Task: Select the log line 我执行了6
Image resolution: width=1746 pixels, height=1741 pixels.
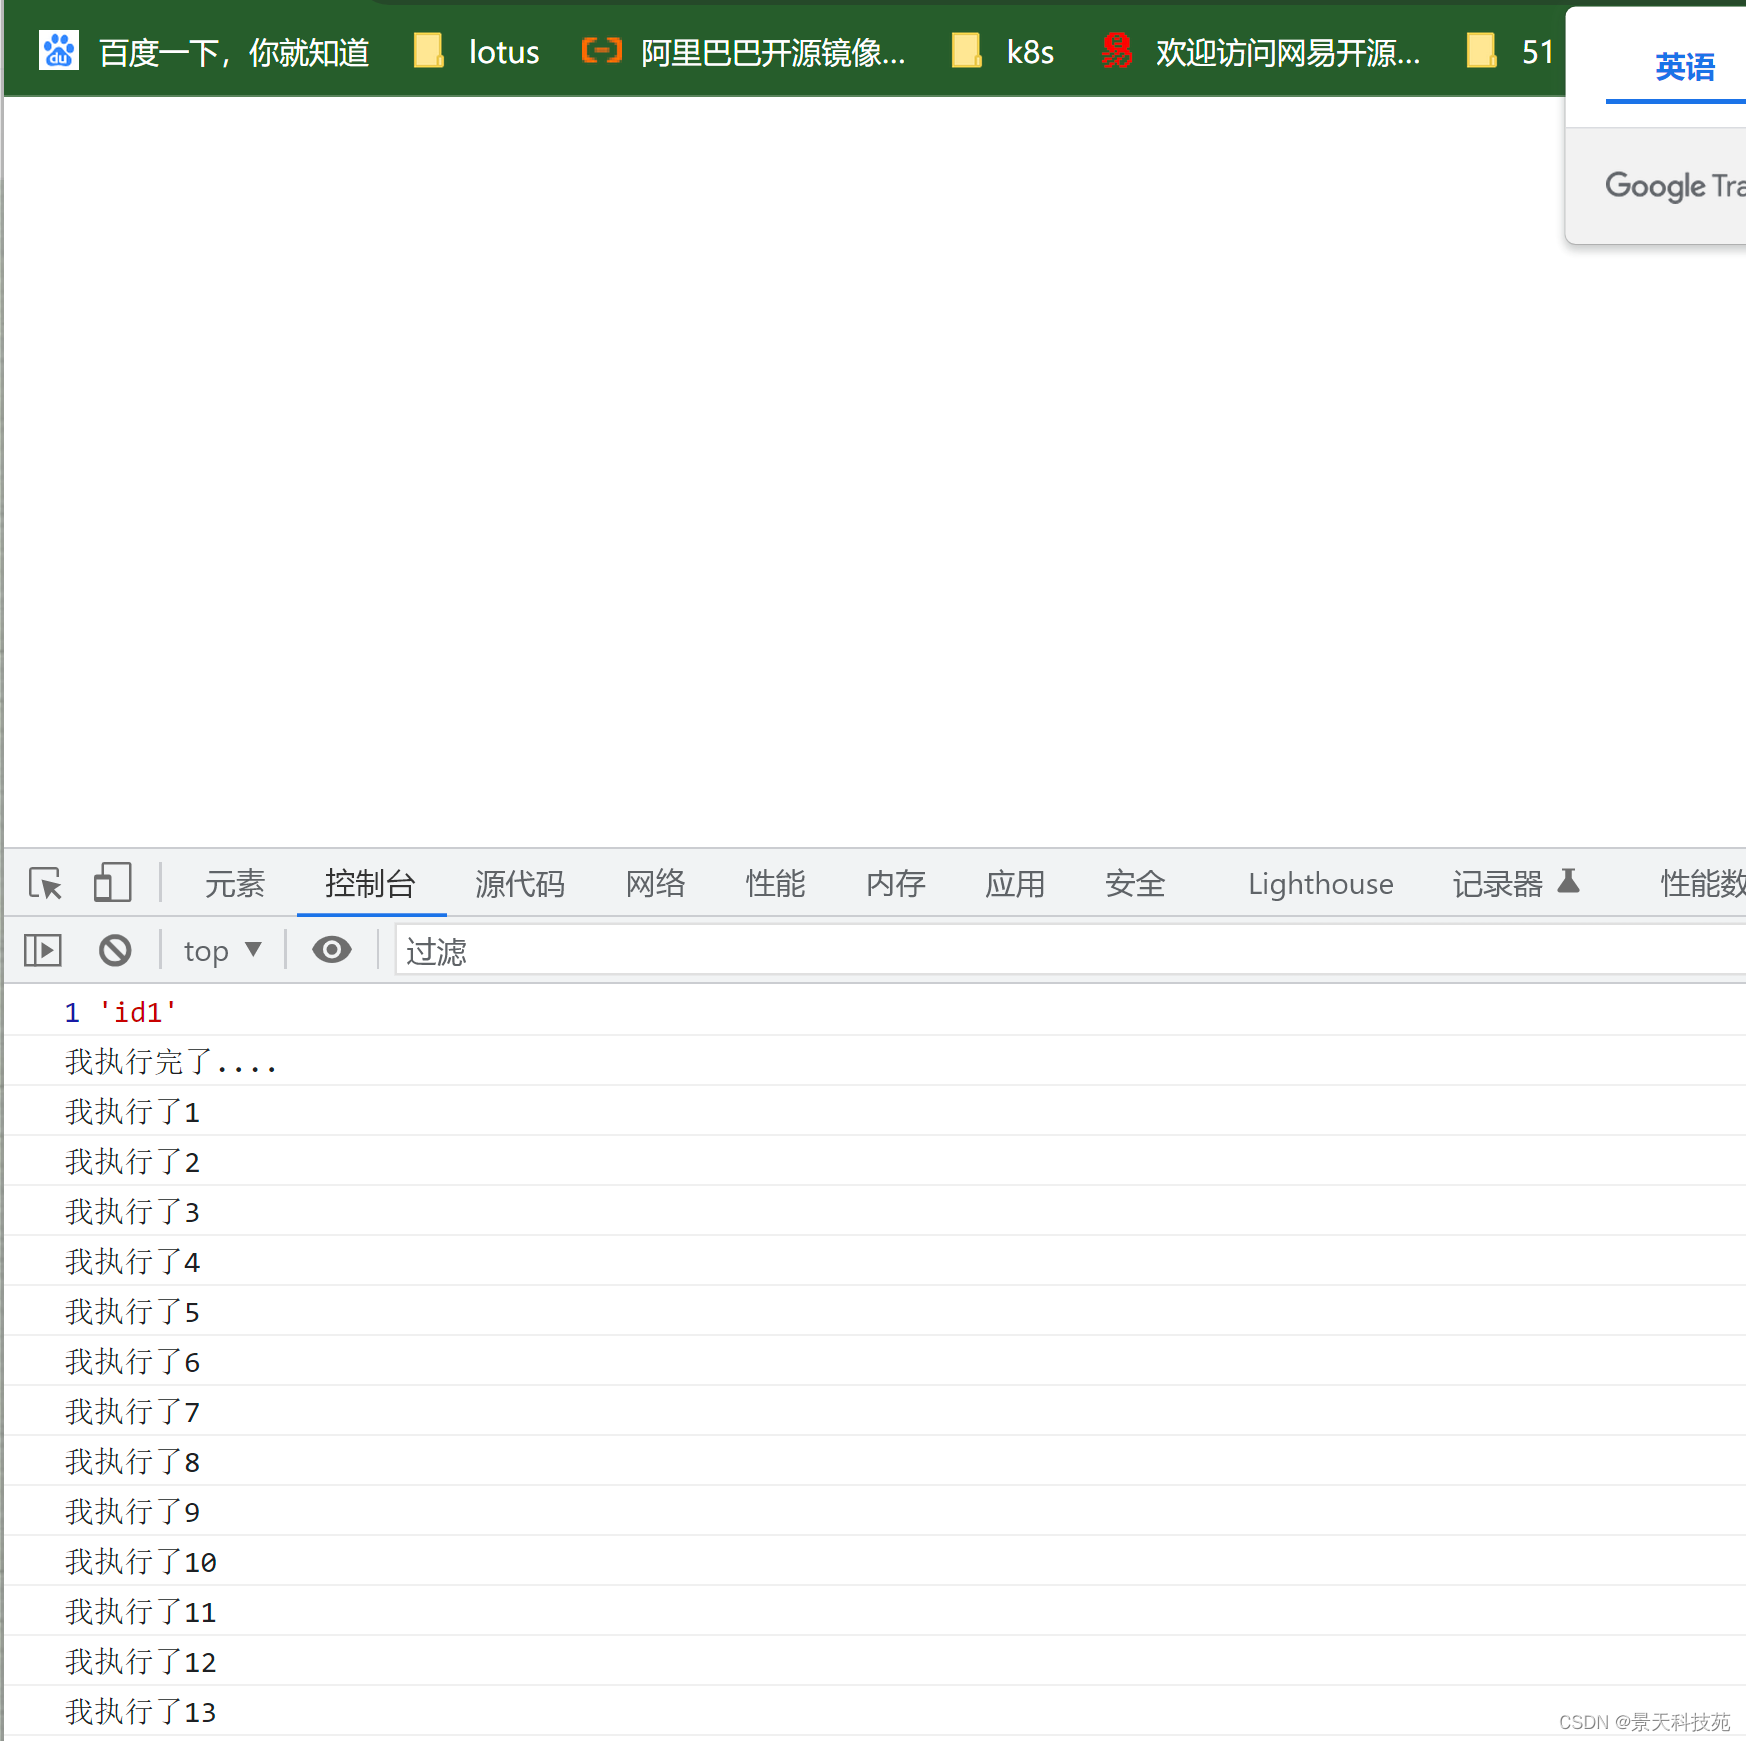Action: (x=875, y=1361)
